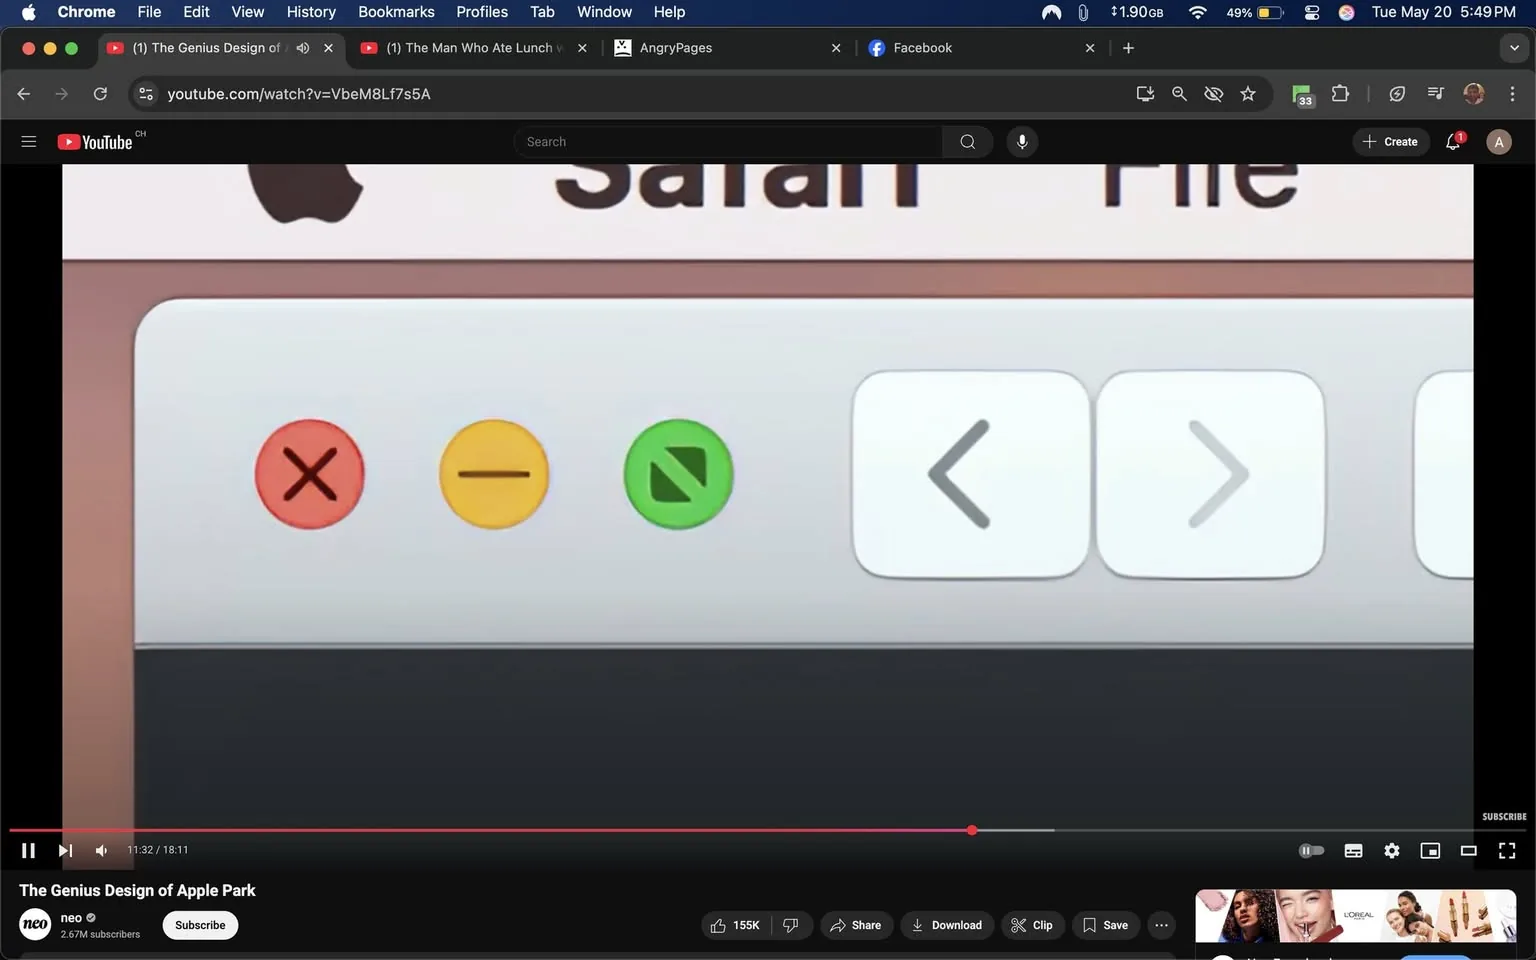
Task: Open video settings gear
Action: (1391, 850)
